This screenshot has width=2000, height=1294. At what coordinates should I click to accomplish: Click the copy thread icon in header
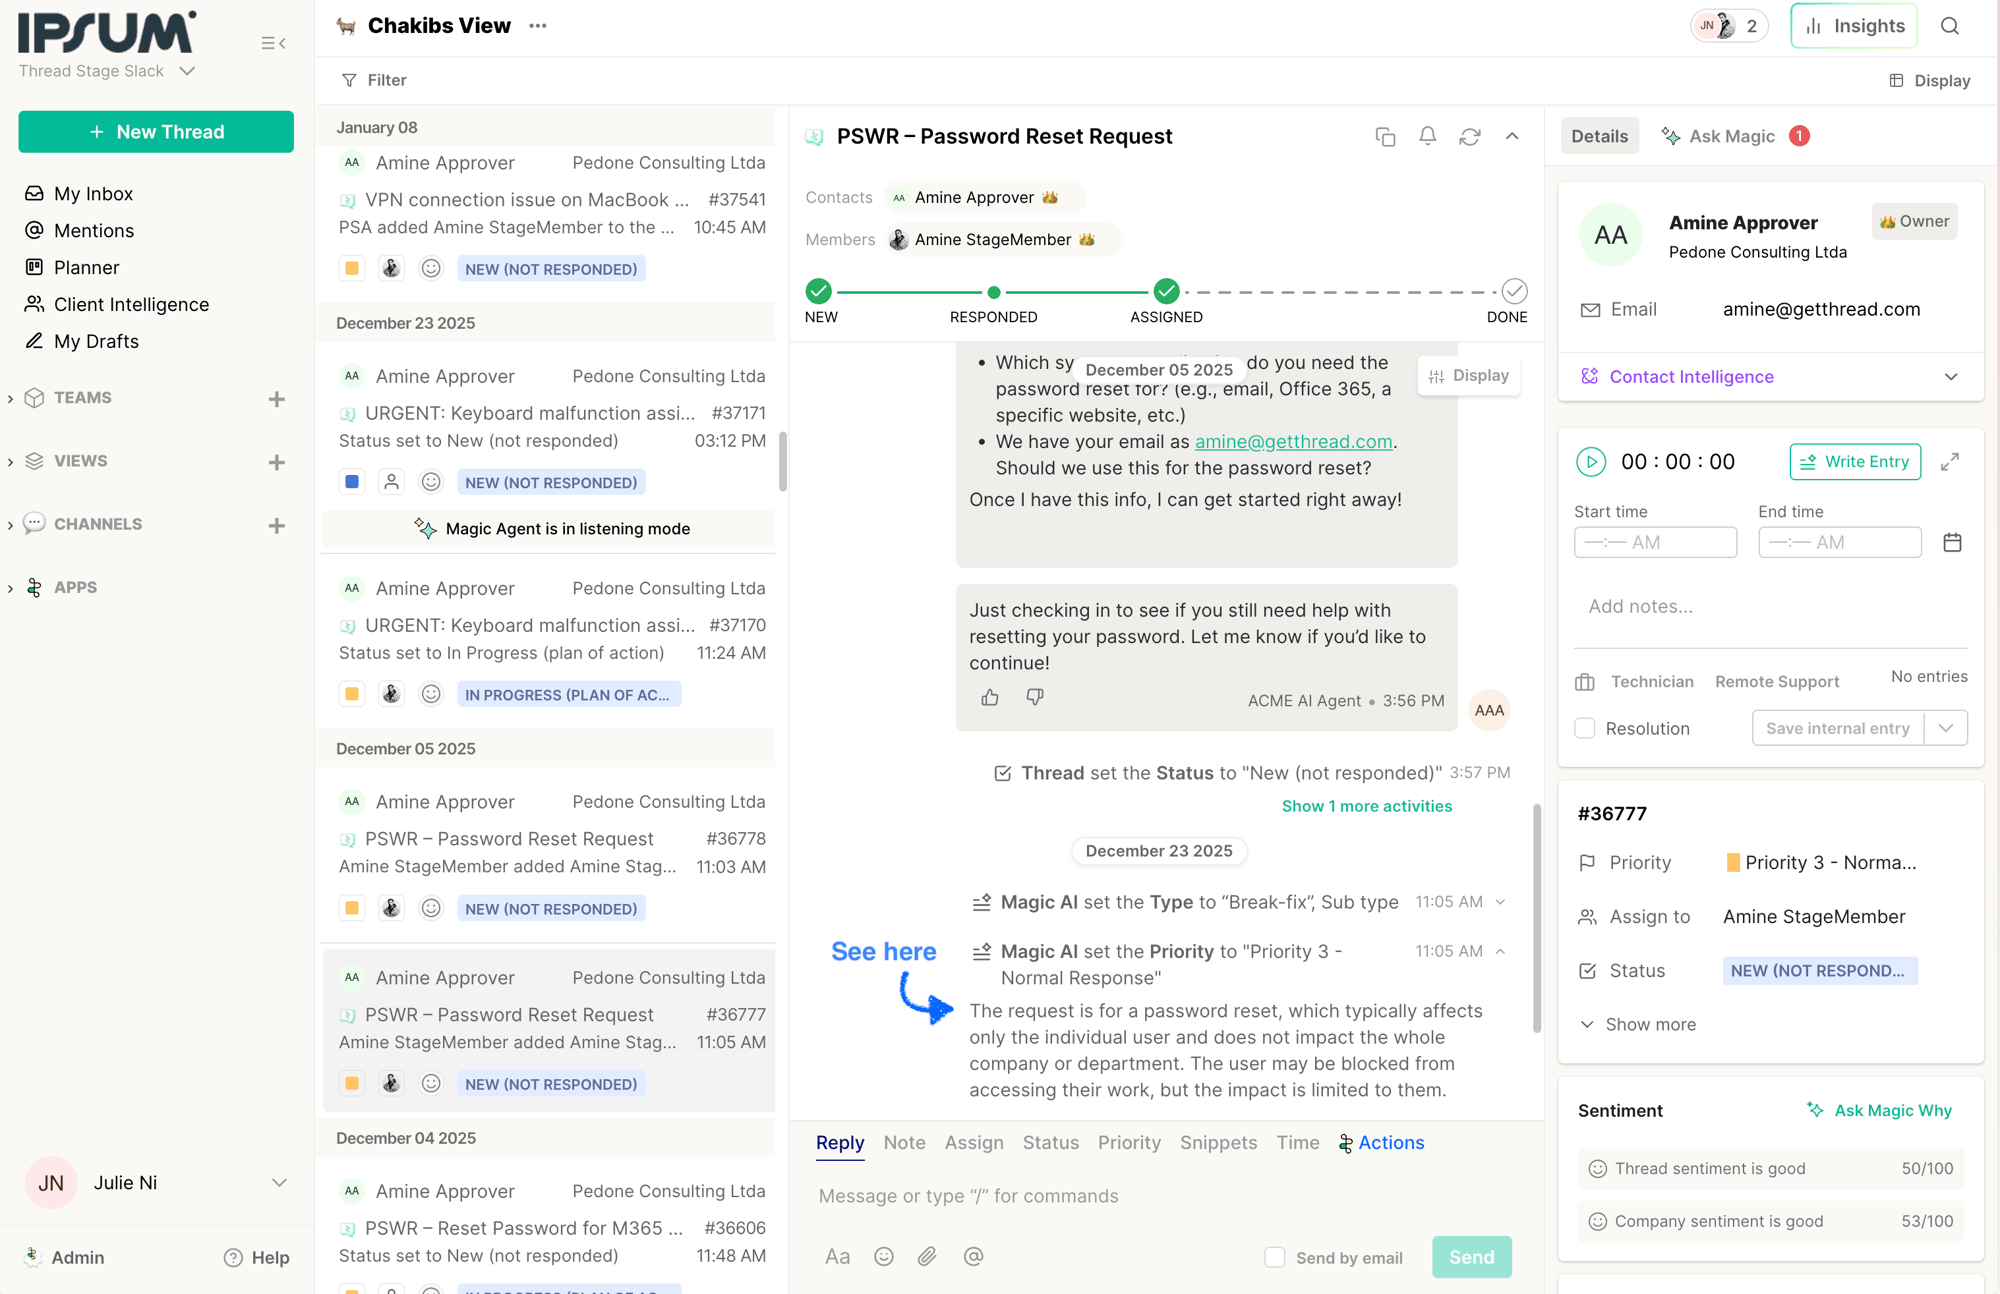pyautogui.click(x=1385, y=137)
